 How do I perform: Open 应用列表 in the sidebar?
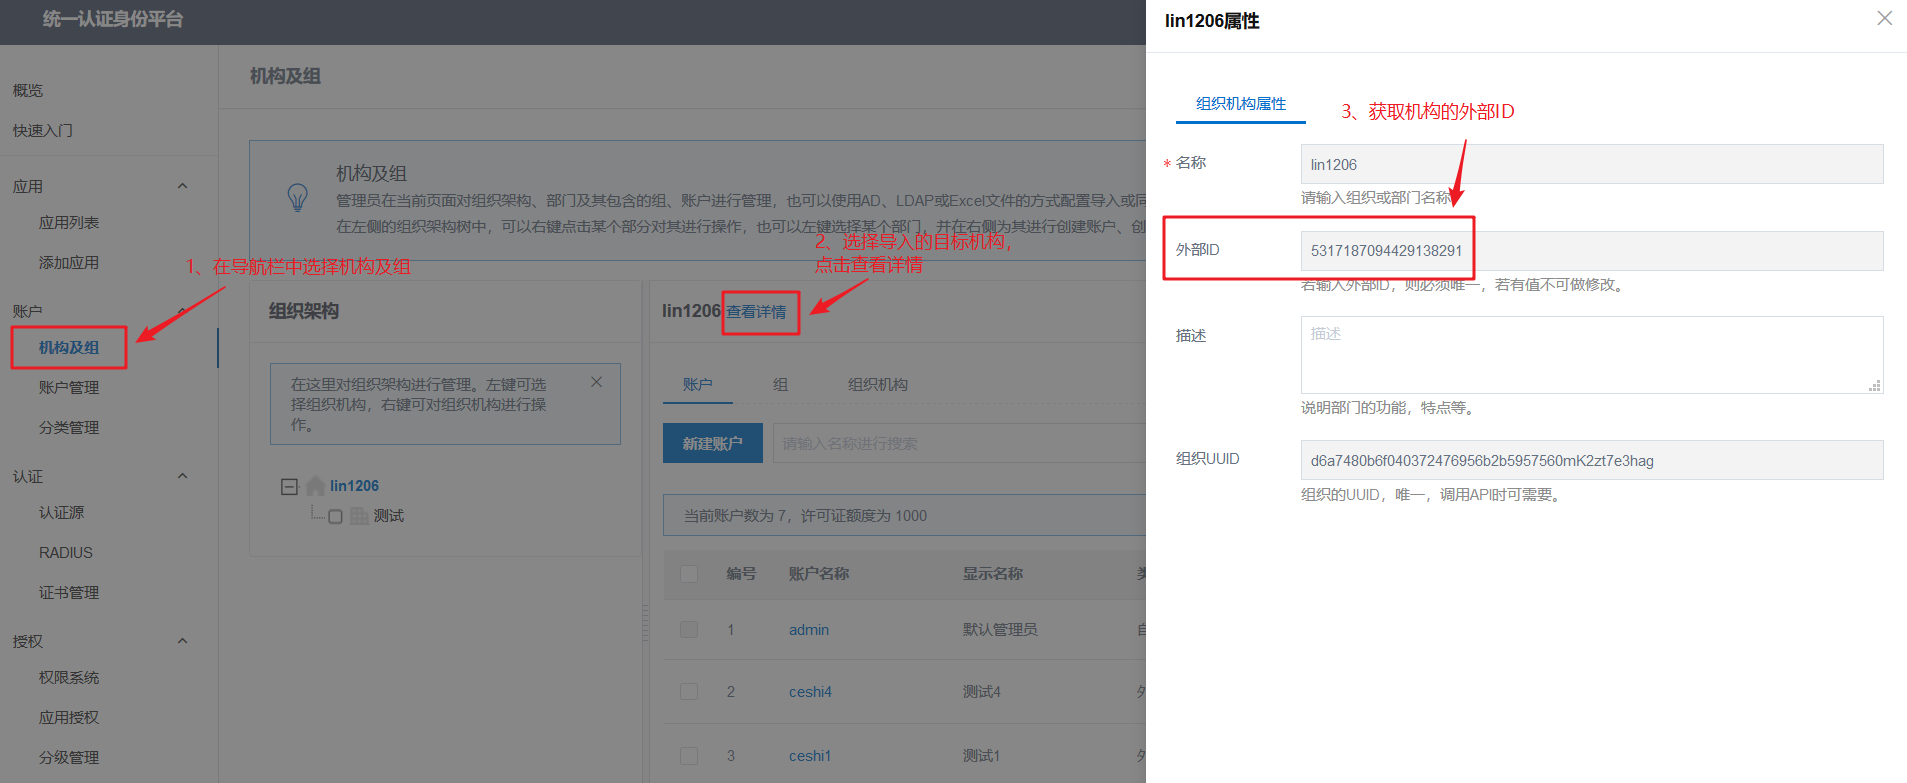pyautogui.click(x=69, y=222)
